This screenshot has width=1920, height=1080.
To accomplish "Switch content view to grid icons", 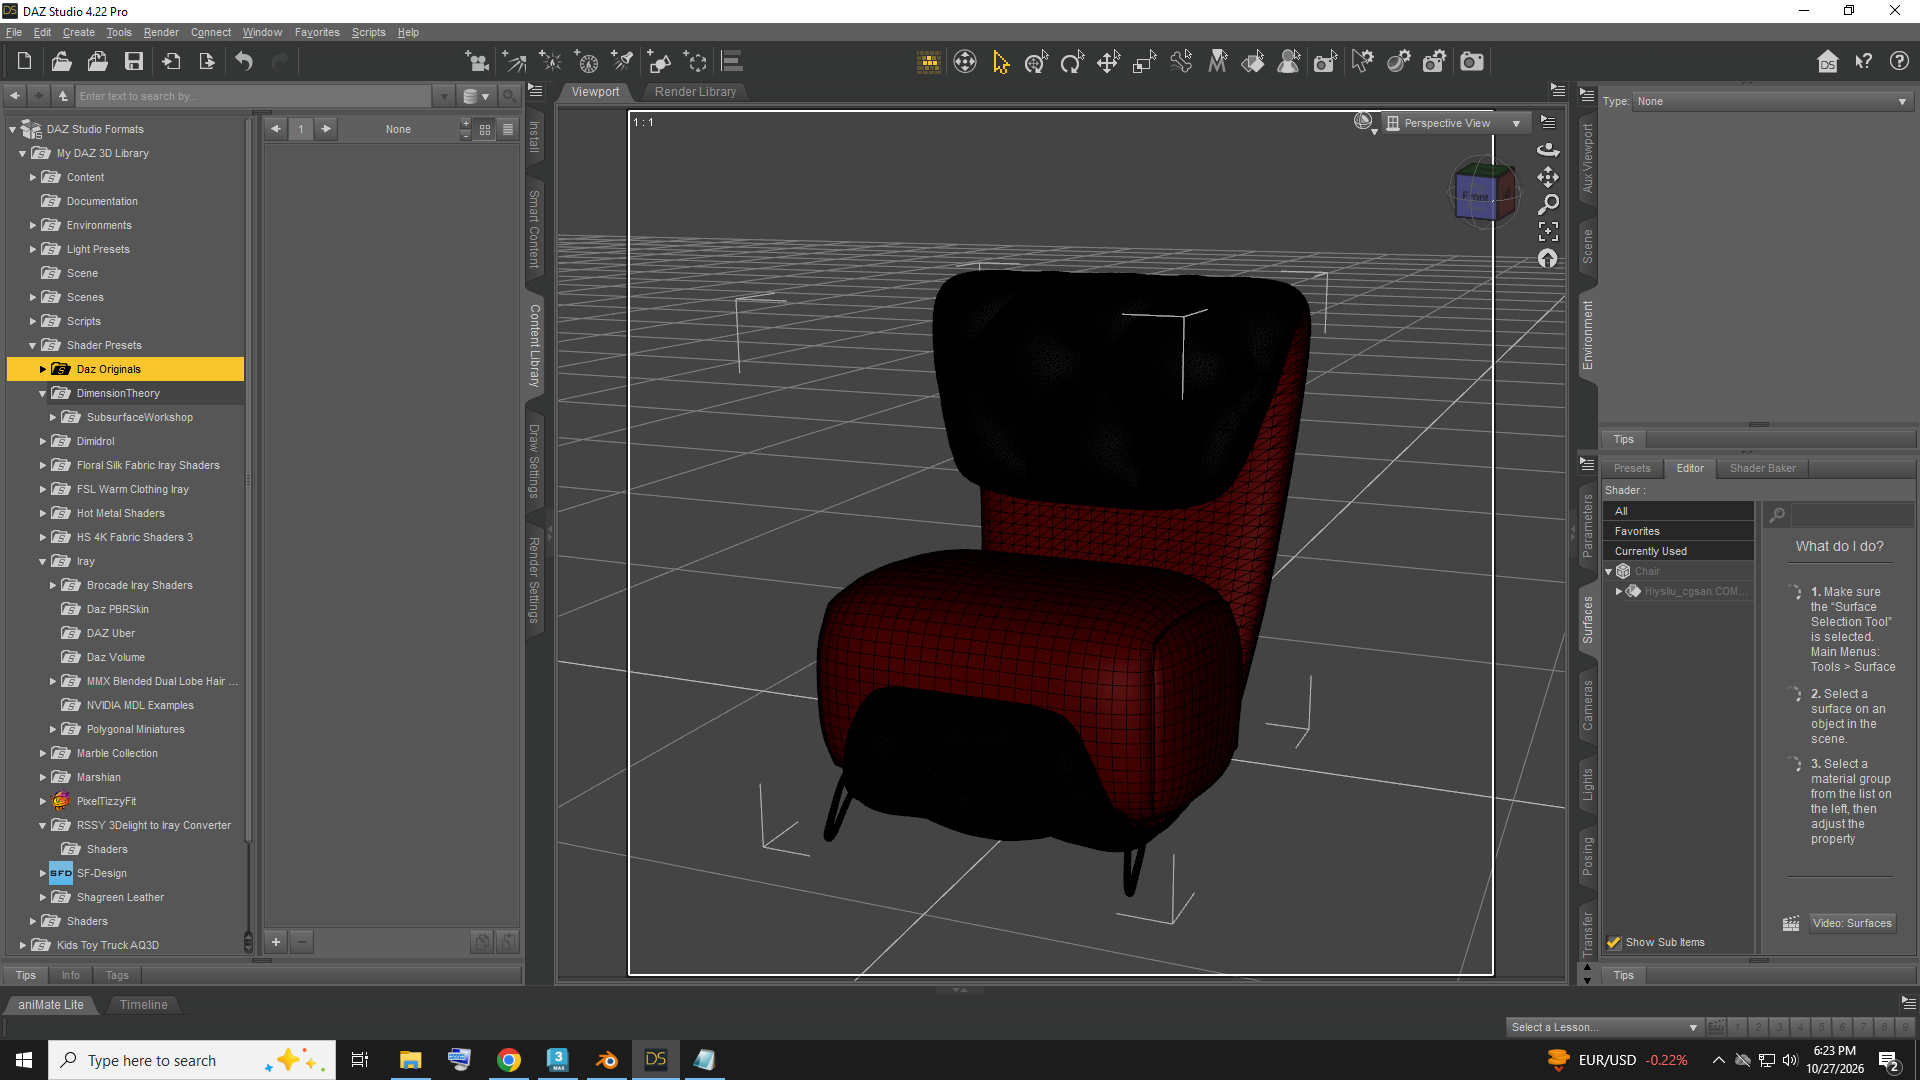I will (485, 129).
